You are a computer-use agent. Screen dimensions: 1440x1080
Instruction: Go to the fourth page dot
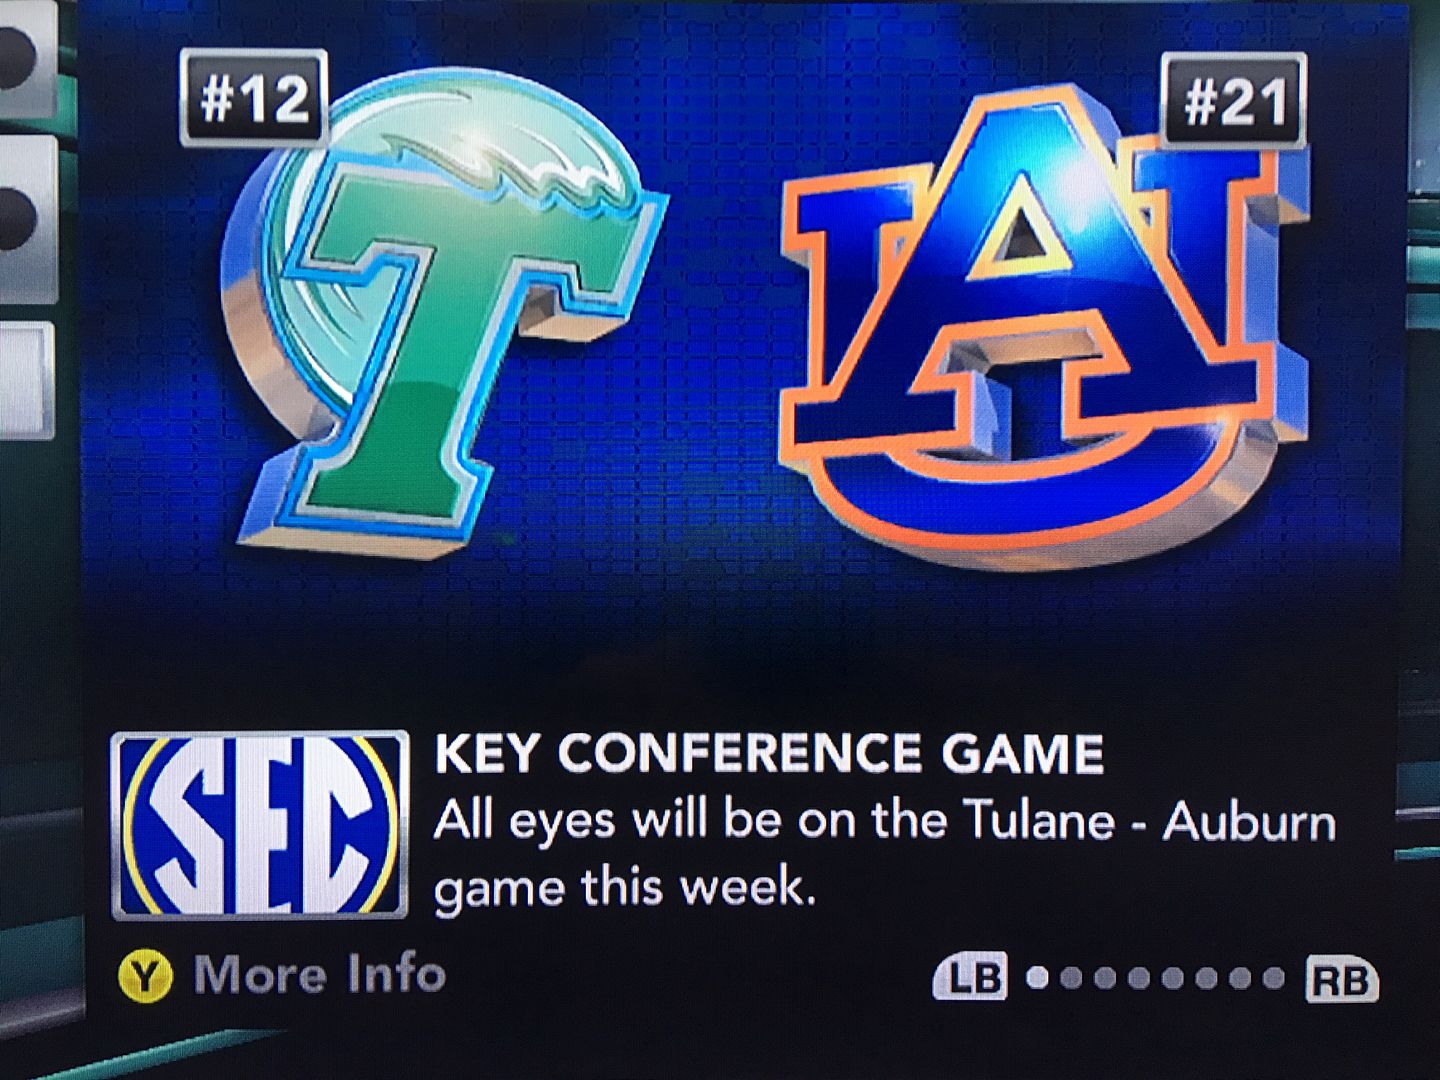pyautogui.click(x=1139, y=978)
